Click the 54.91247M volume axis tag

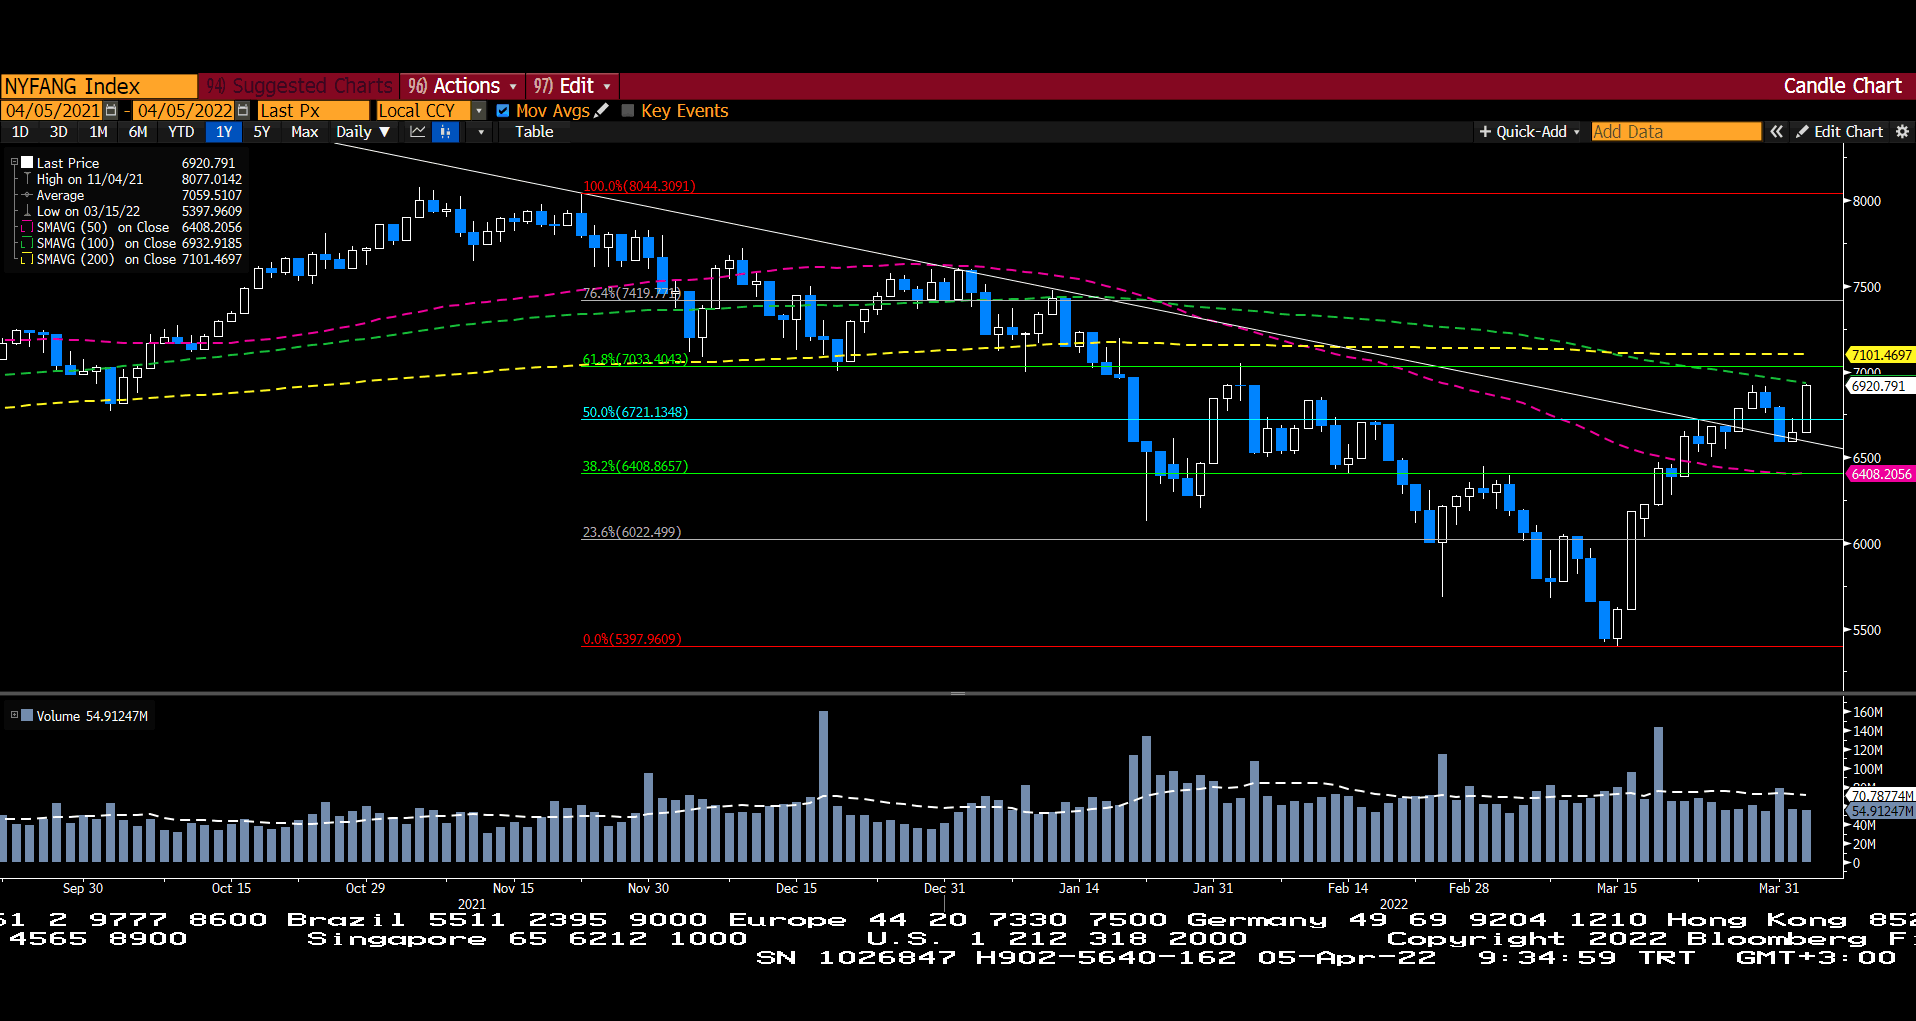[x=1880, y=811]
